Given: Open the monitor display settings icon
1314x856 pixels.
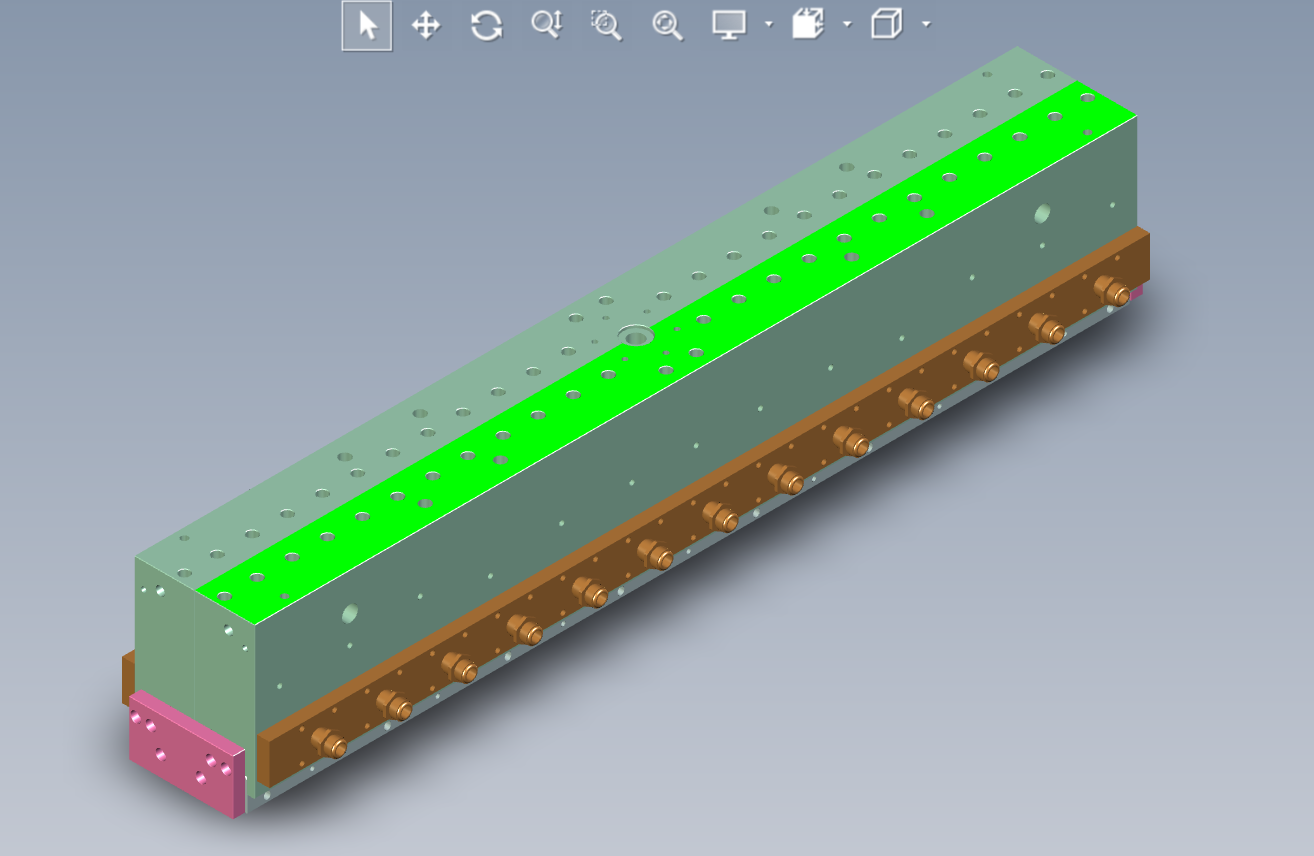Looking at the screenshot, I should (x=729, y=25).
